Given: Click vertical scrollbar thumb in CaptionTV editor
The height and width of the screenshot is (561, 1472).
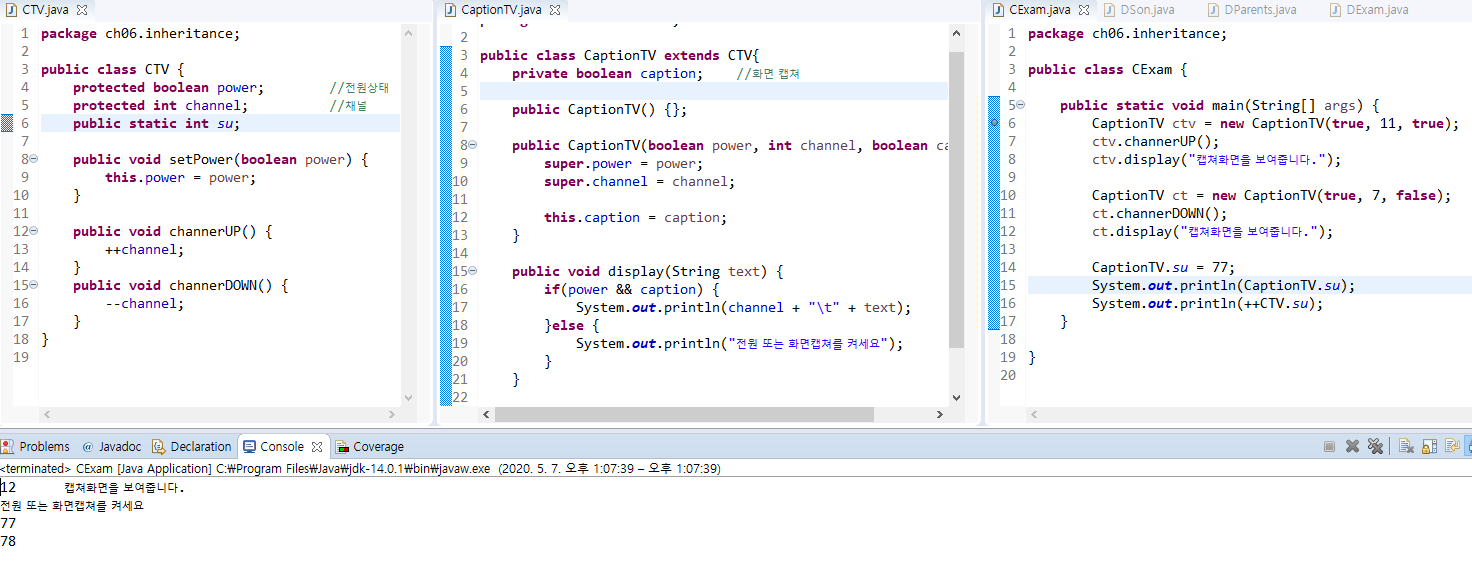Looking at the screenshot, I should click(956, 198).
